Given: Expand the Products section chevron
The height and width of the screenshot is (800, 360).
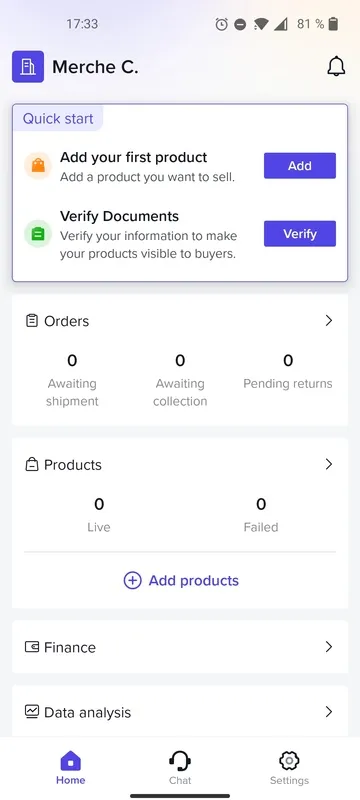Looking at the screenshot, I should [329, 464].
